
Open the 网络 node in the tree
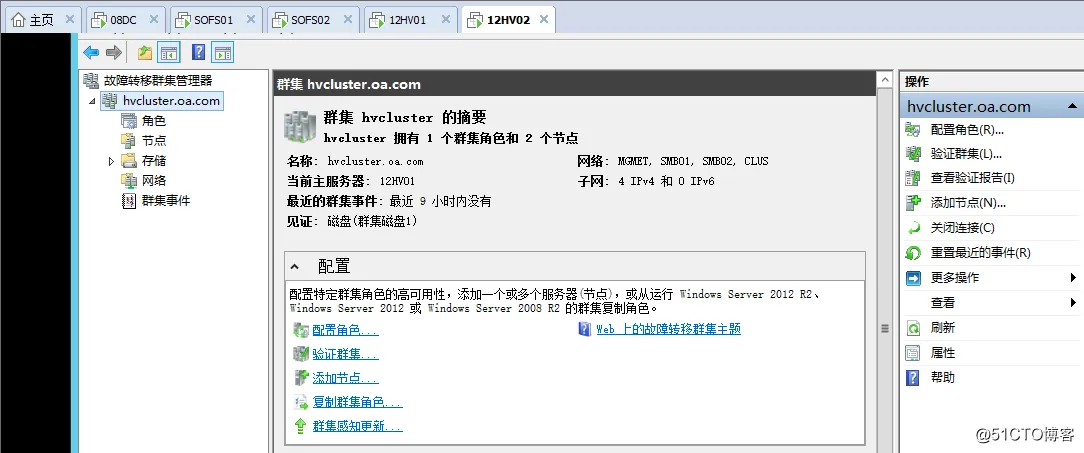click(x=153, y=181)
